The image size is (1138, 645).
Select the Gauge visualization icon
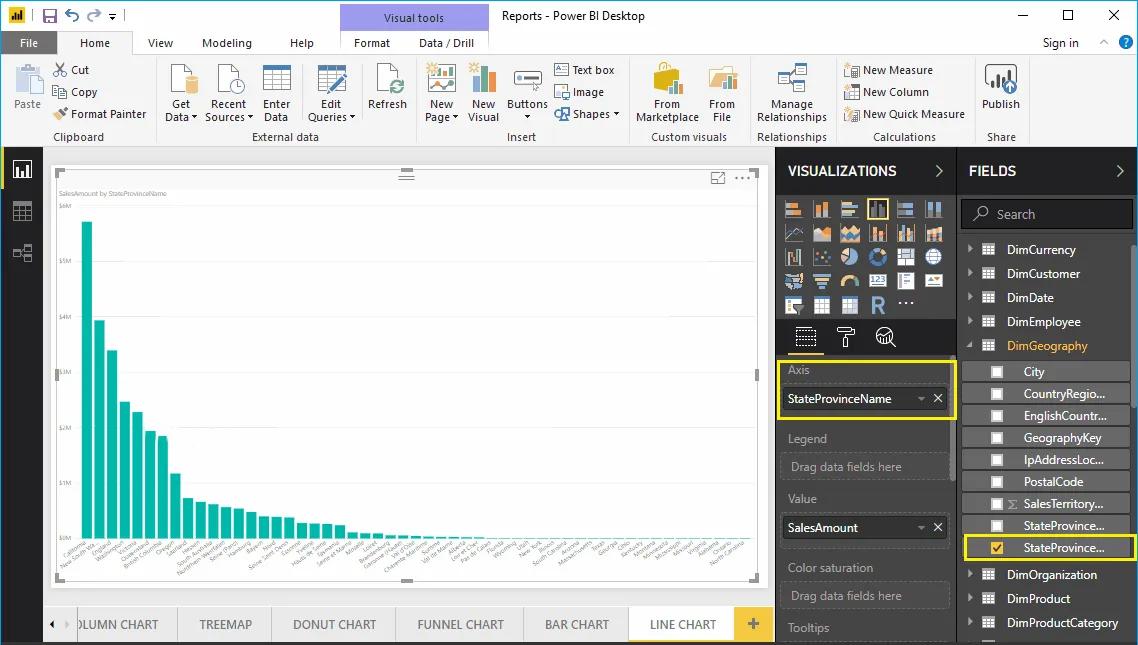849,281
